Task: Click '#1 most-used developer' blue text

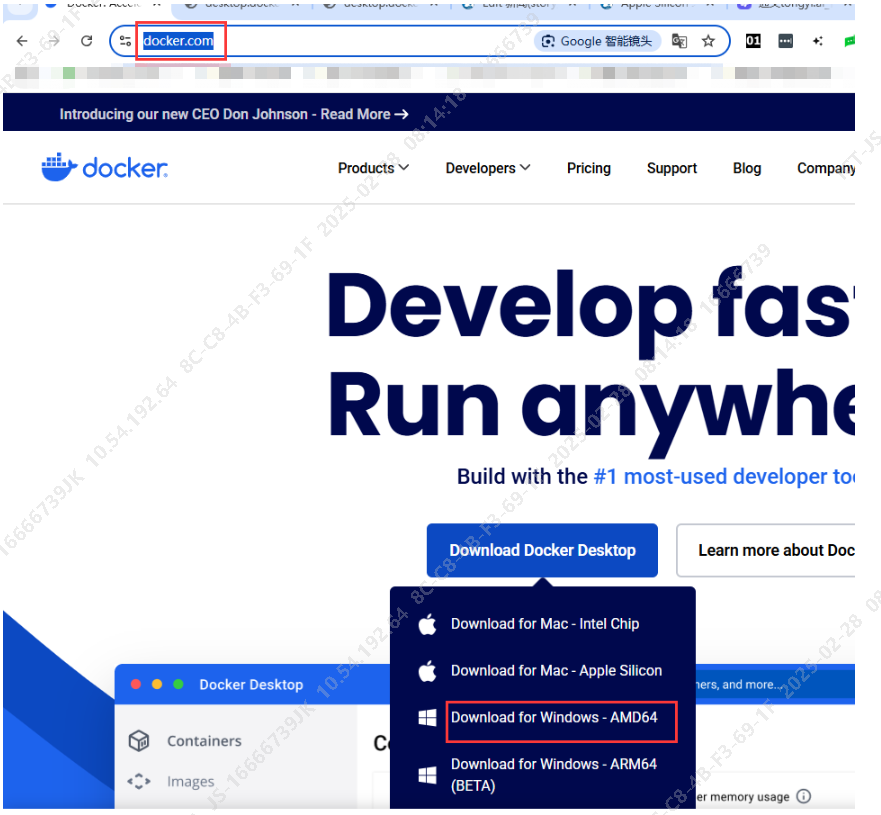Action: (x=724, y=476)
